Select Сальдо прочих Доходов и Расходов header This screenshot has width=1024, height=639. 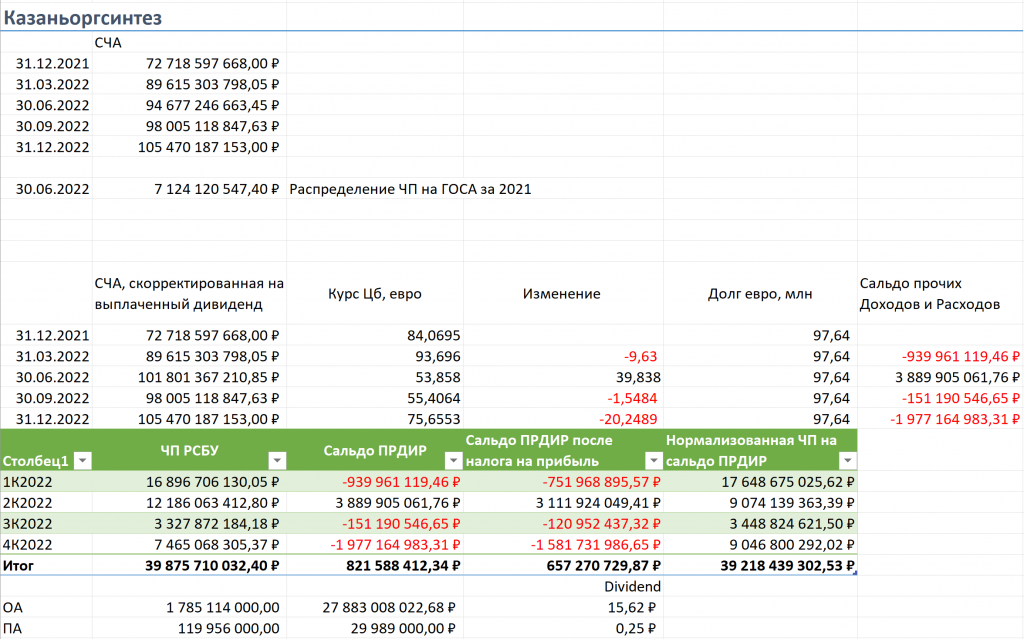click(930, 293)
